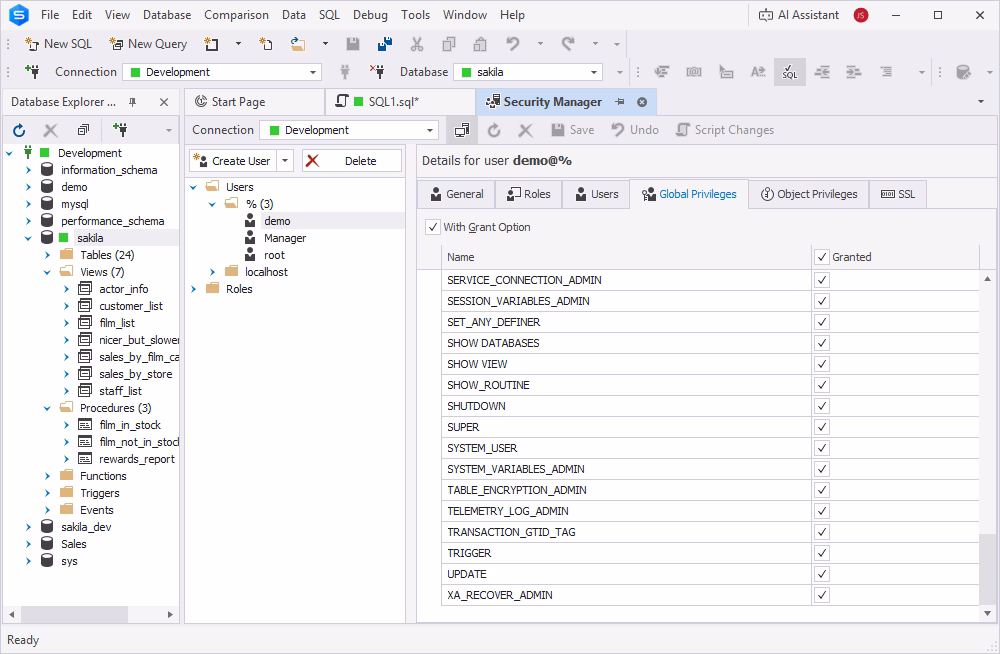
Task: Click the Create User button
Action: (233, 161)
